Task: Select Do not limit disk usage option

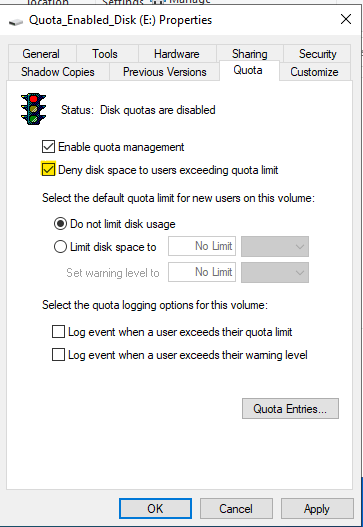Action: click(x=60, y=224)
